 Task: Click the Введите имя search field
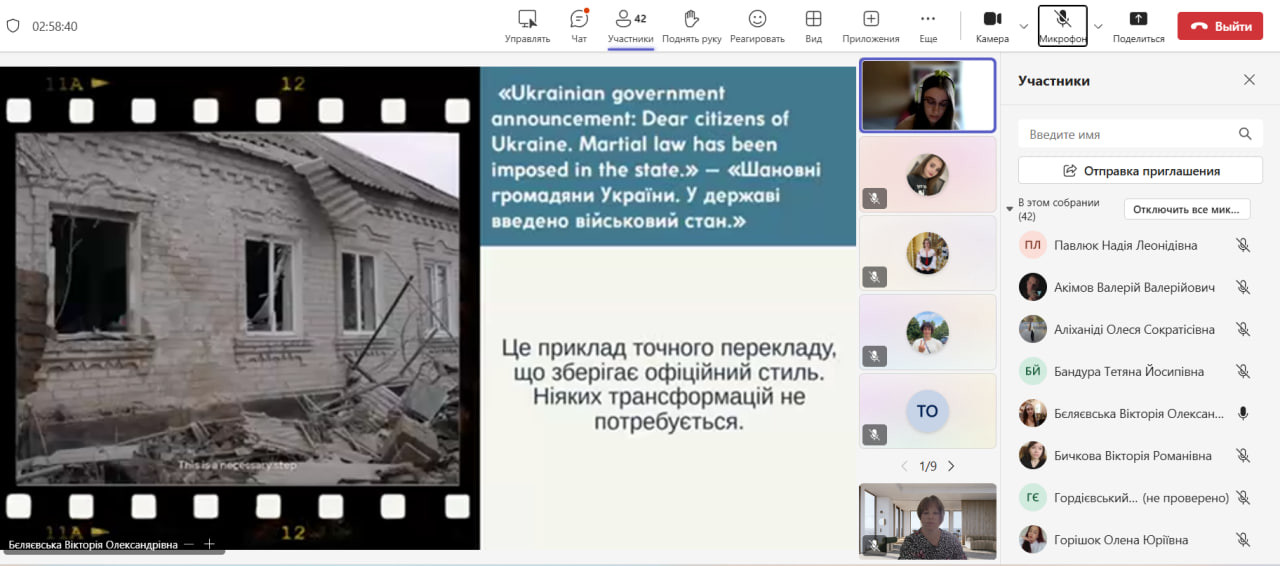pos(1125,134)
